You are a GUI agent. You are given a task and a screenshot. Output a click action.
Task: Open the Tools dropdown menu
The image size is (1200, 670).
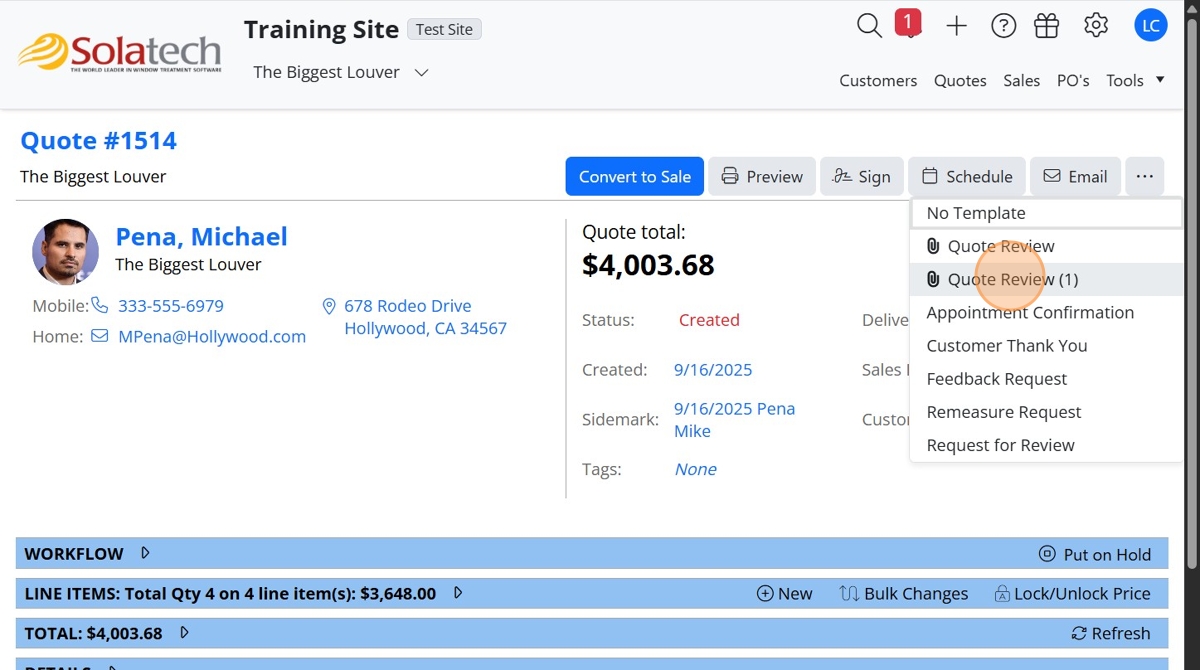[x=1135, y=80]
